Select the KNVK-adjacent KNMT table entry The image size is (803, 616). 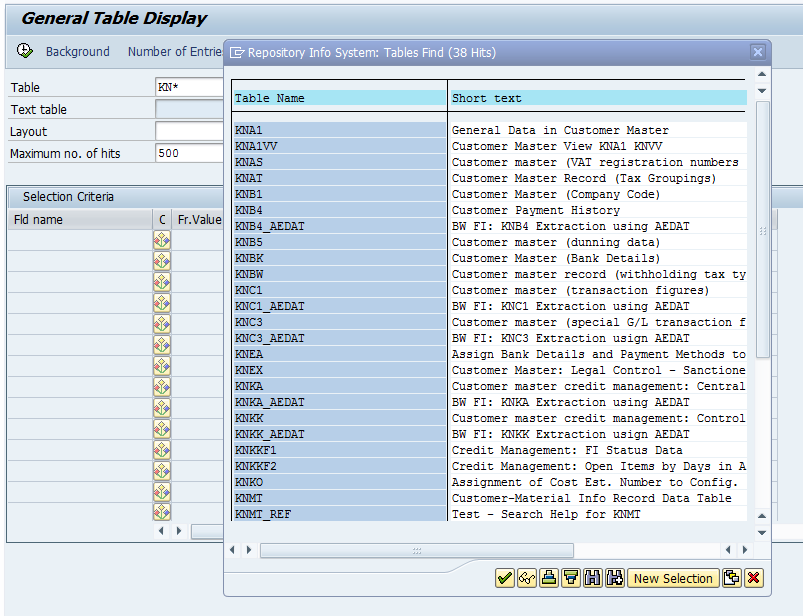(x=339, y=498)
